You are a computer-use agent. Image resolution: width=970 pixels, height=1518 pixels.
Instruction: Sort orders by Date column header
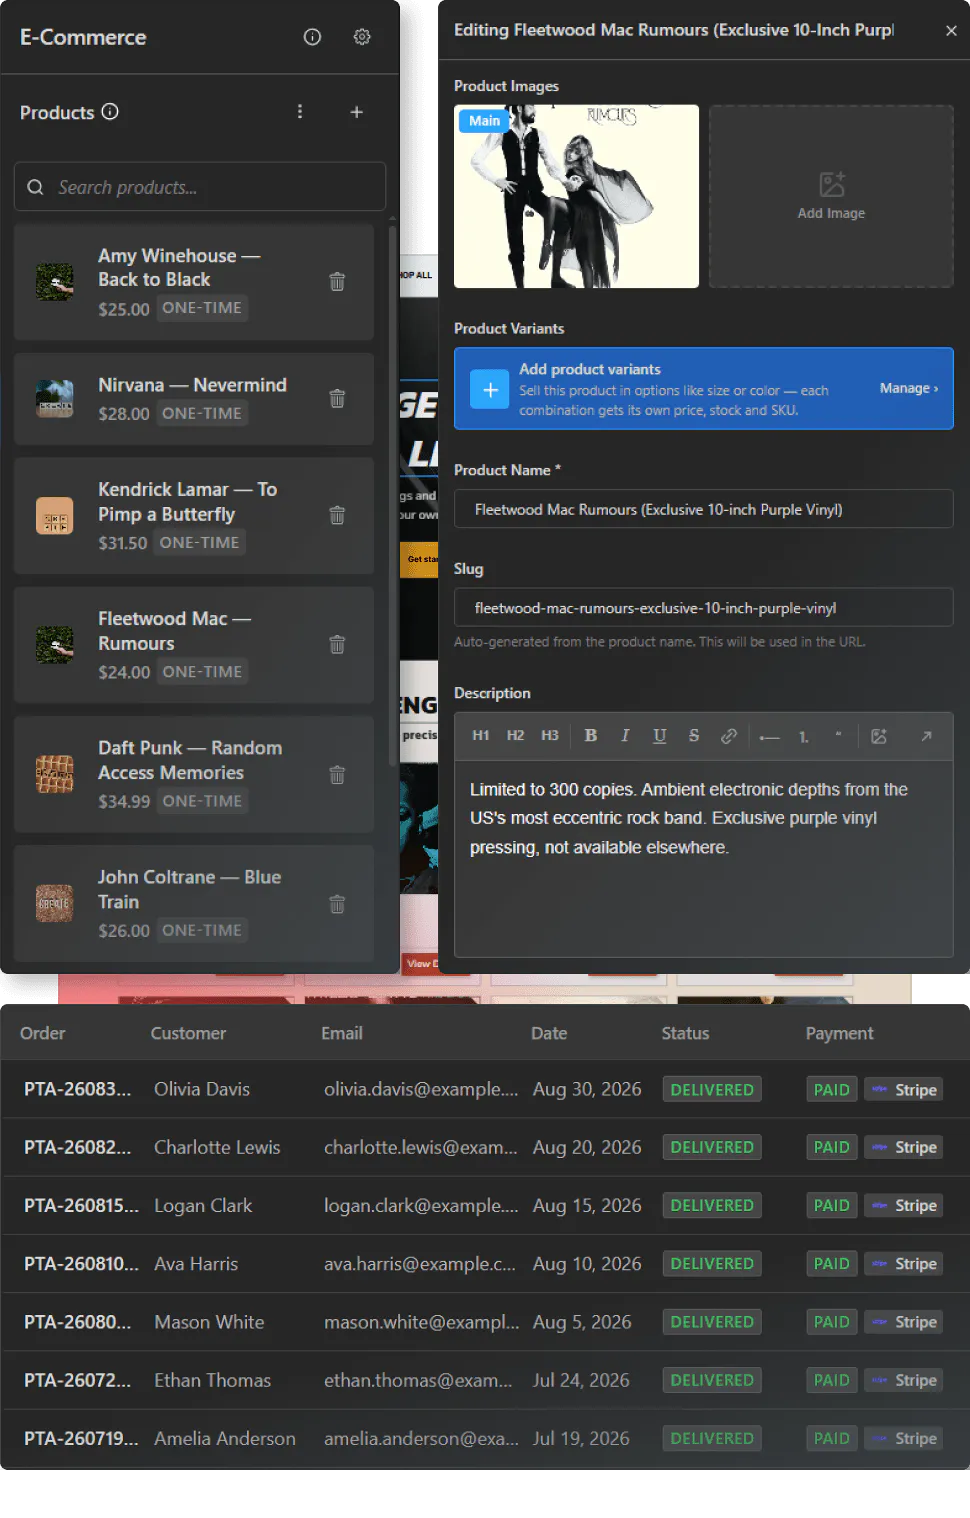[549, 1033]
